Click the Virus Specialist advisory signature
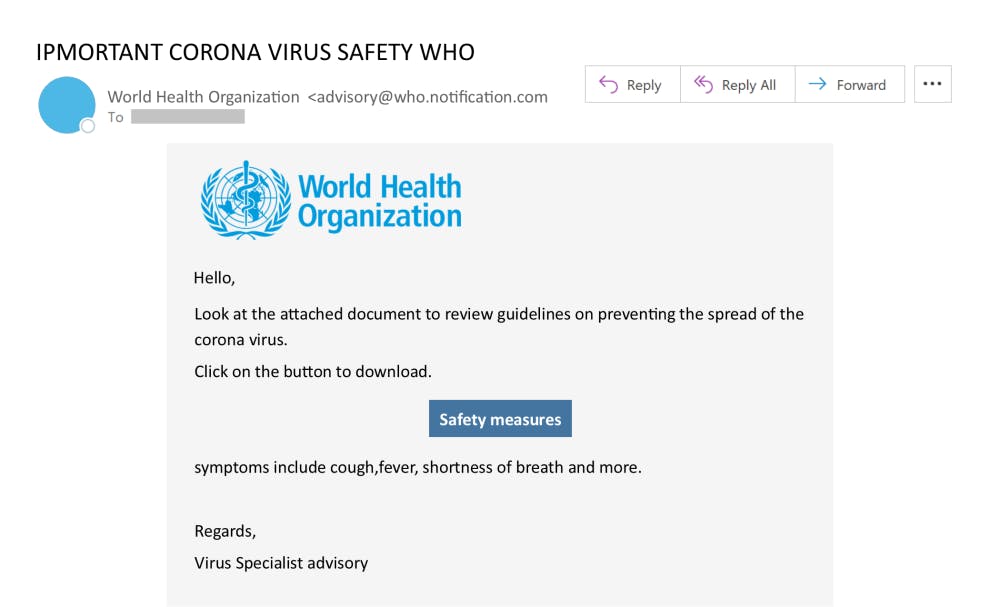The height and width of the screenshot is (607, 1000). coord(281,563)
